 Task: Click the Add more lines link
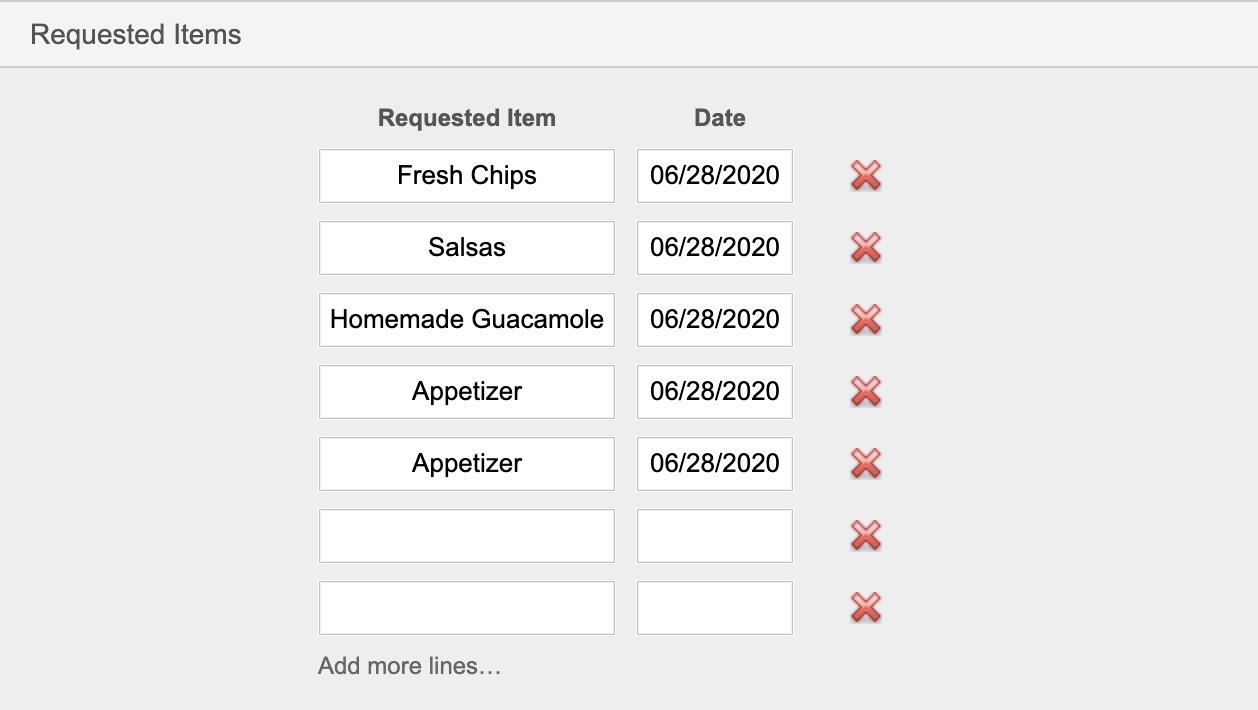coord(409,666)
